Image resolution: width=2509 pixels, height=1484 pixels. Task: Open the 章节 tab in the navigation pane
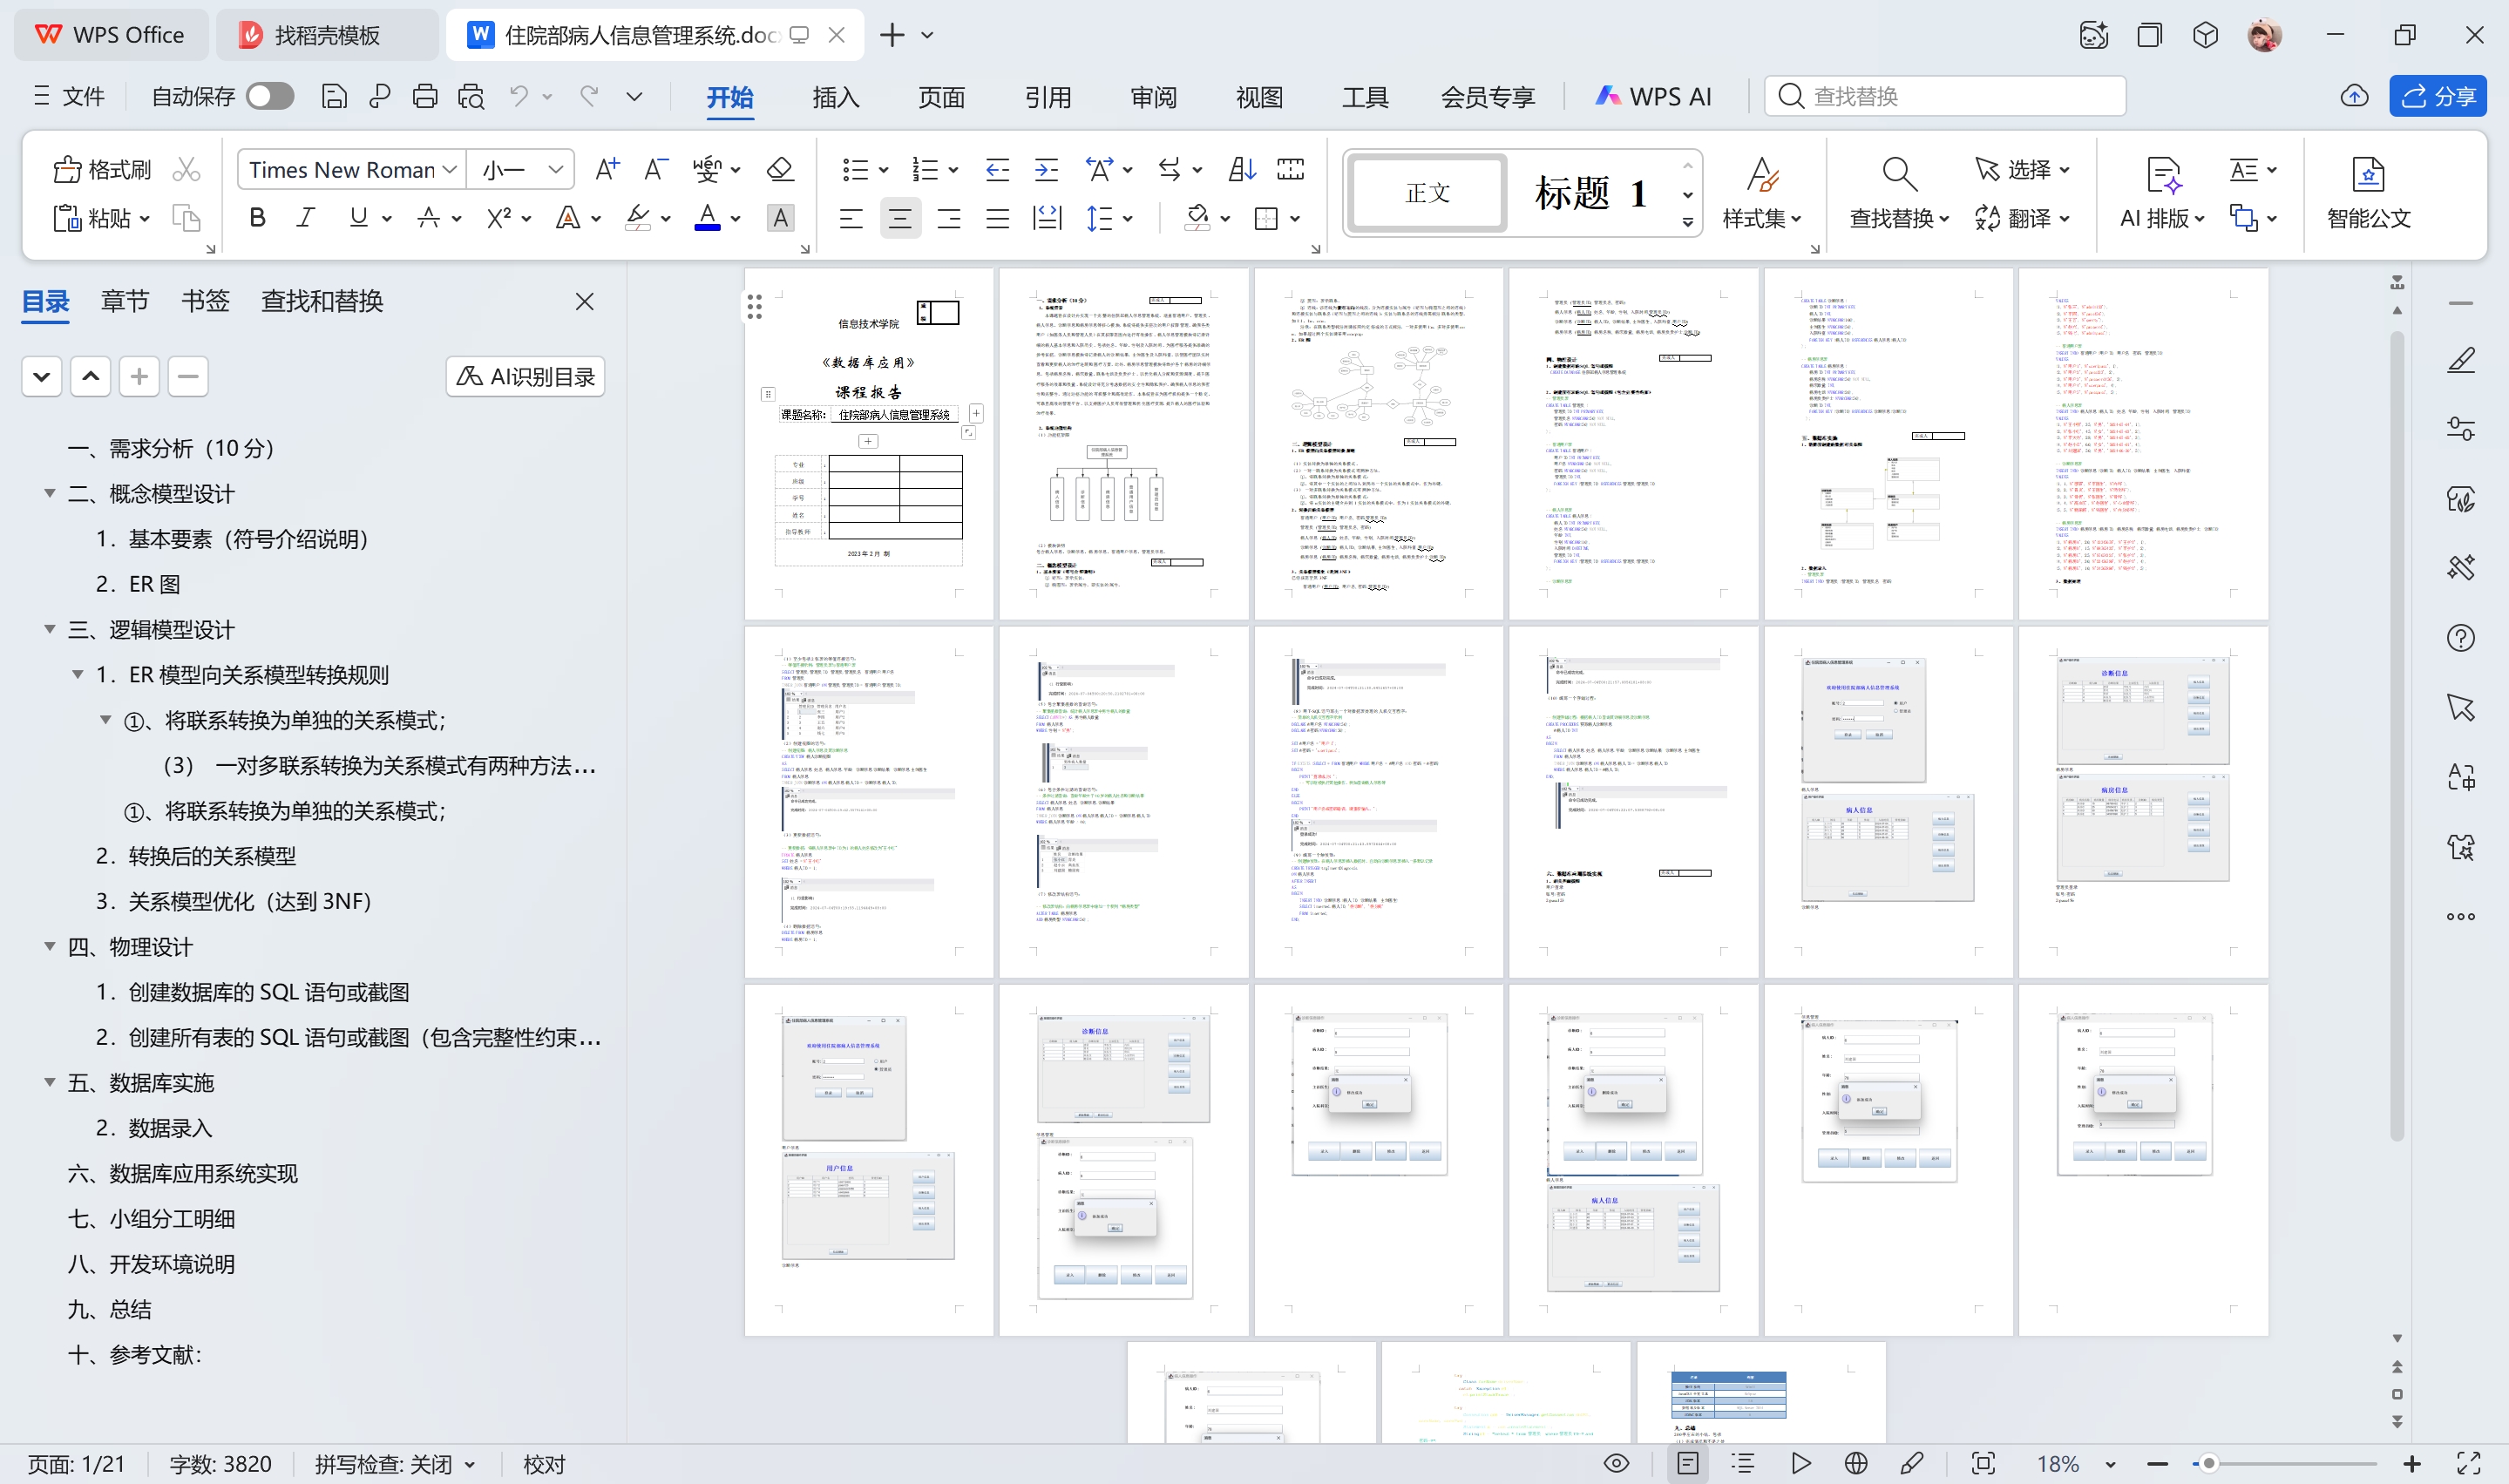tap(124, 301)
